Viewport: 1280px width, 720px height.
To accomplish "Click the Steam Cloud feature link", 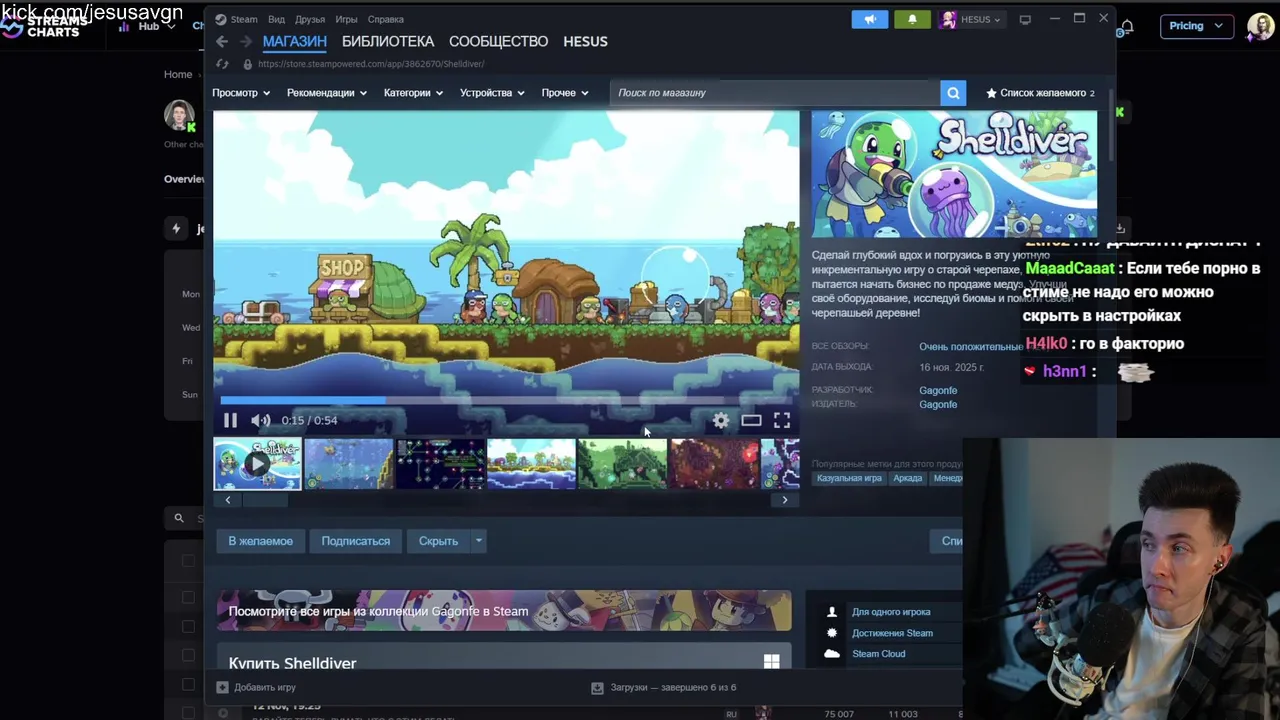I will 878,654.
